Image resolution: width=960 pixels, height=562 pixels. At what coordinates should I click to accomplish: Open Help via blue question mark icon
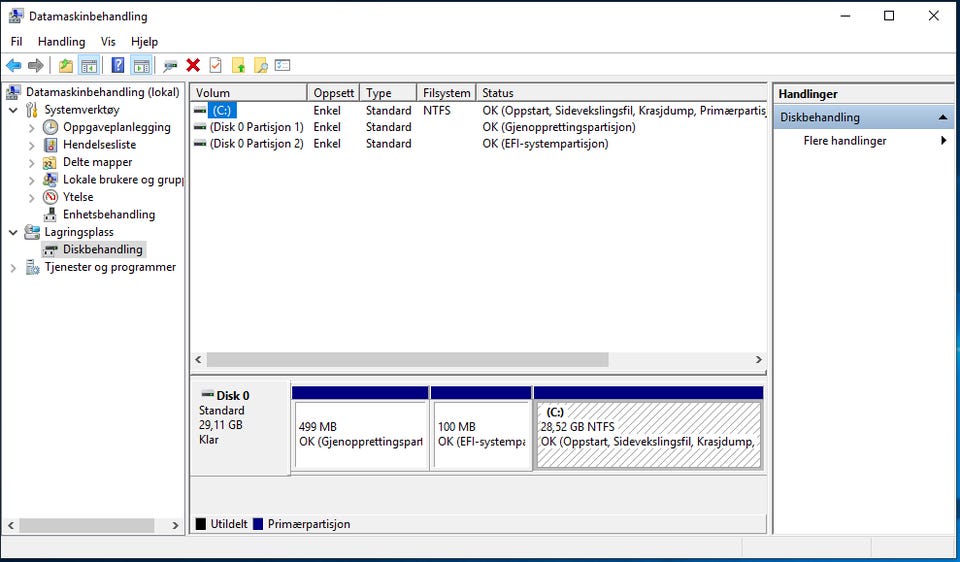(118, 66)
